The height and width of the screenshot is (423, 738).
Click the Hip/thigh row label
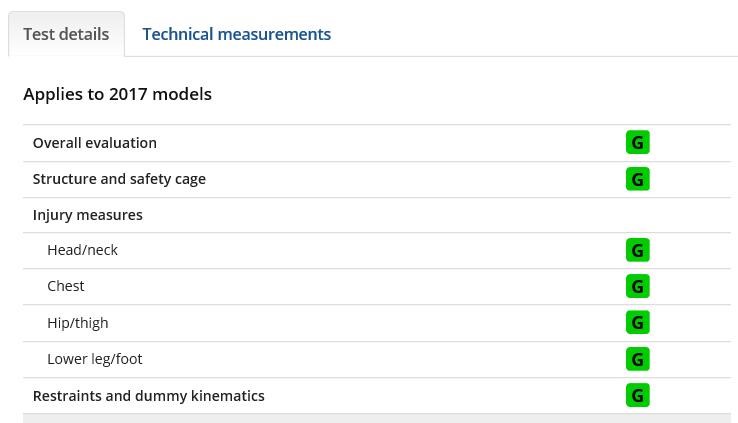point(78,323)
